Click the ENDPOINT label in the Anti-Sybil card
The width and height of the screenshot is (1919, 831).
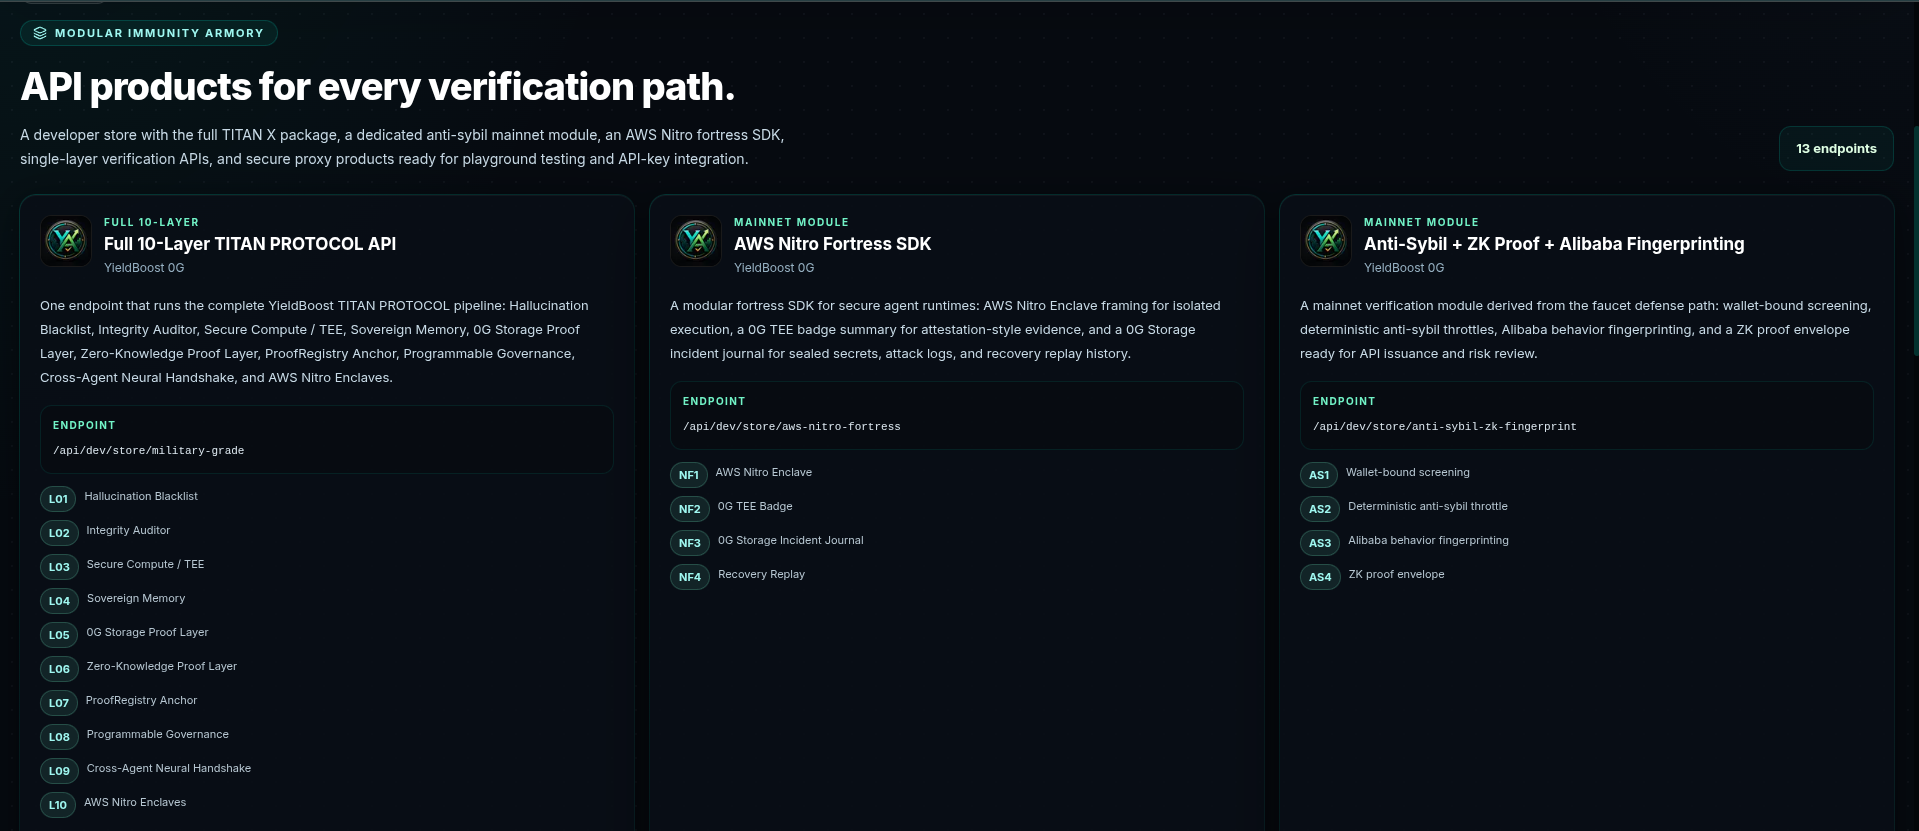pyautogui.click(x=1344, y=401)
